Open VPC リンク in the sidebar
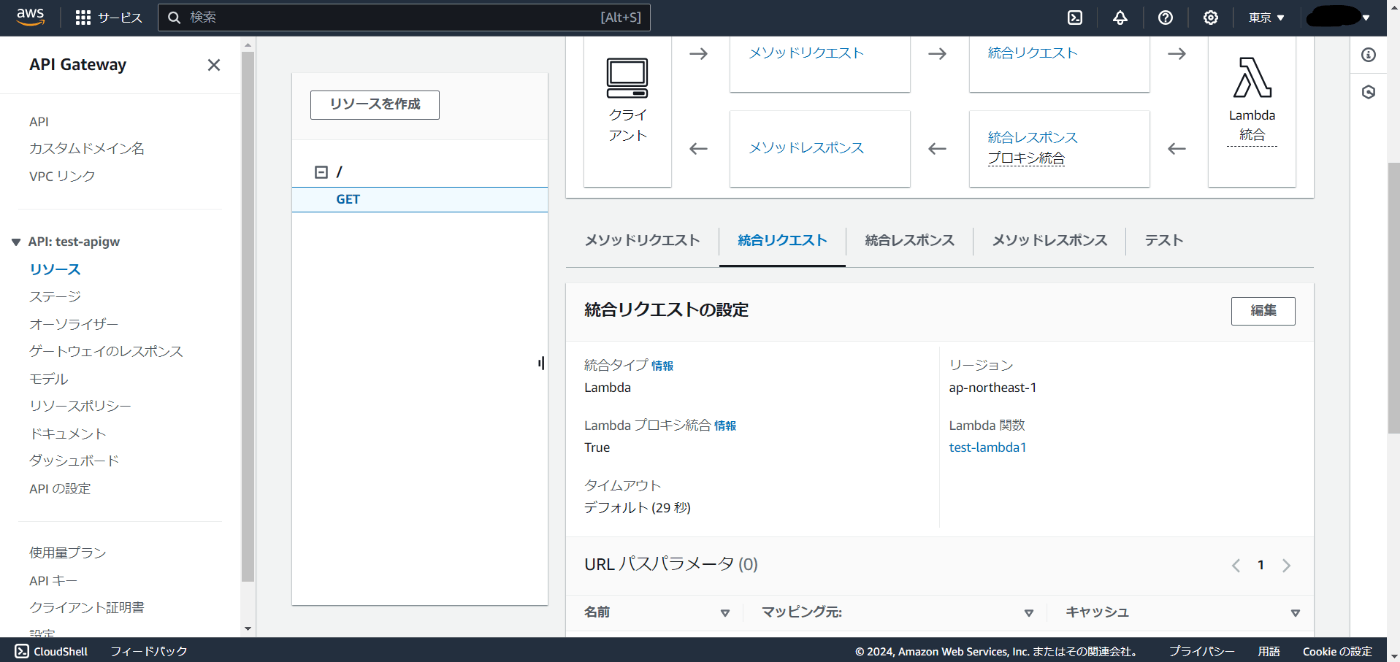Image resolution: width=1400 pixels, height=662 pixels. pyautogui.click(x=62, y=176)
